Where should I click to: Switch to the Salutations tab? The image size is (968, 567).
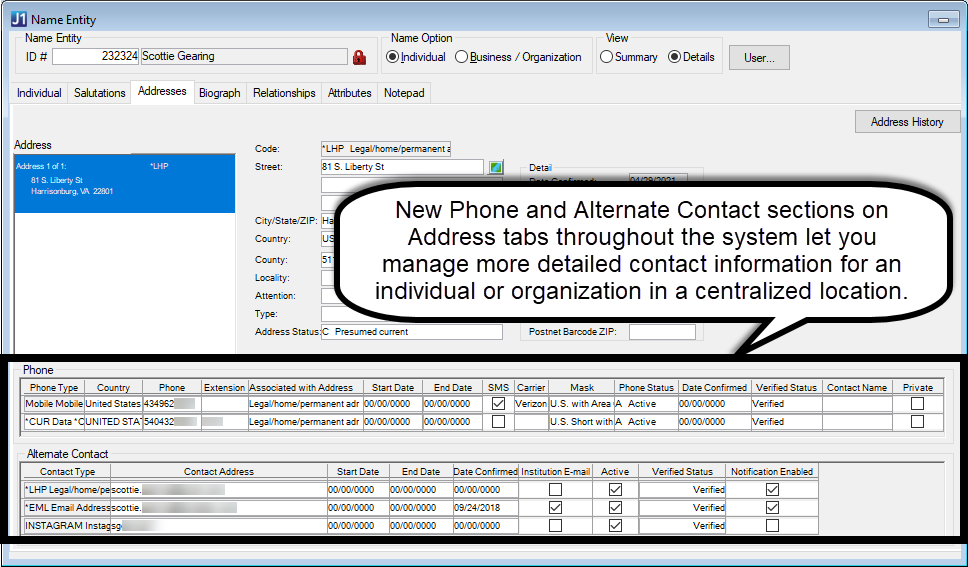click(99, 93)
